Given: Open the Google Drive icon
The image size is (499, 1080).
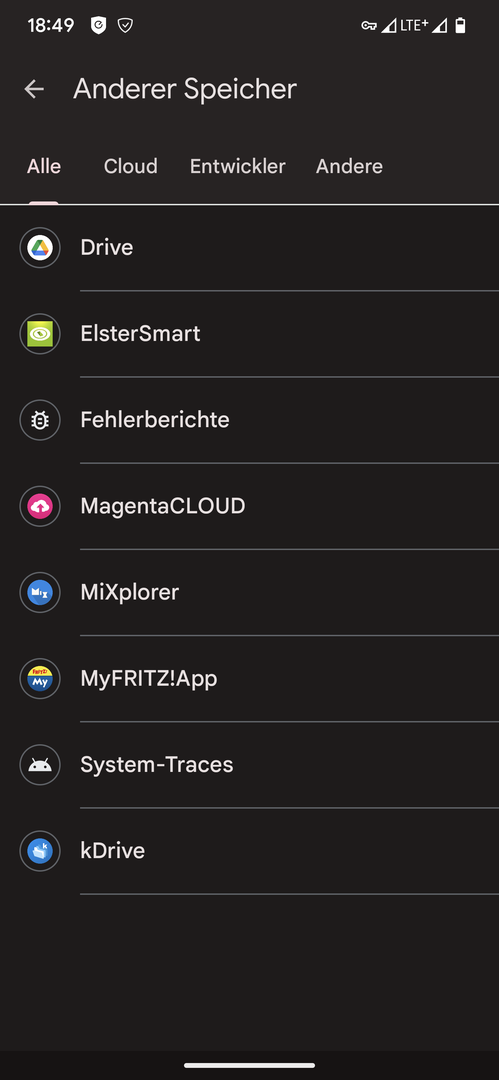Looking at the screenshot, I should (x=40, y=248).
